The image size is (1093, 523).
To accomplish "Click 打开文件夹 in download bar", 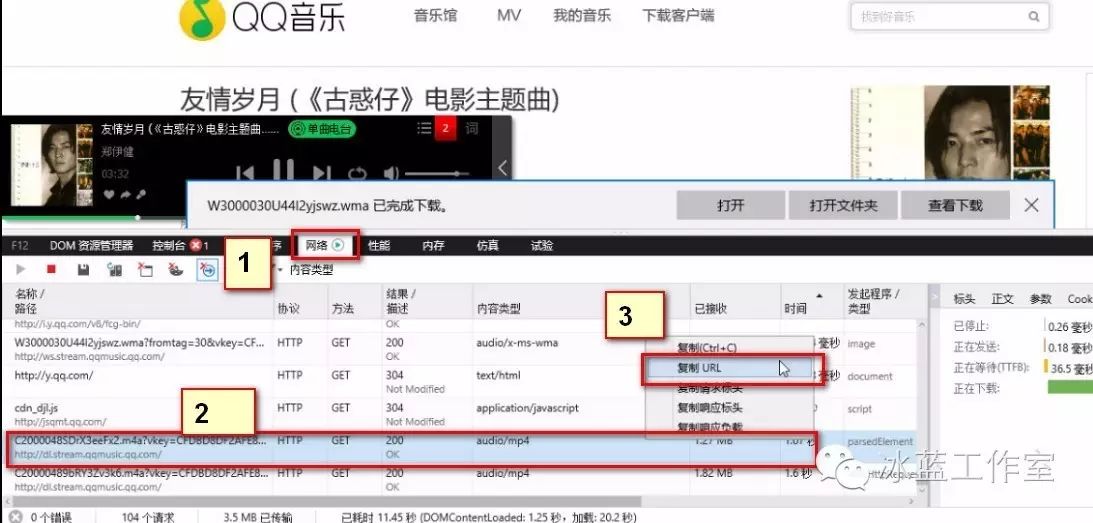I will (843, 205).
